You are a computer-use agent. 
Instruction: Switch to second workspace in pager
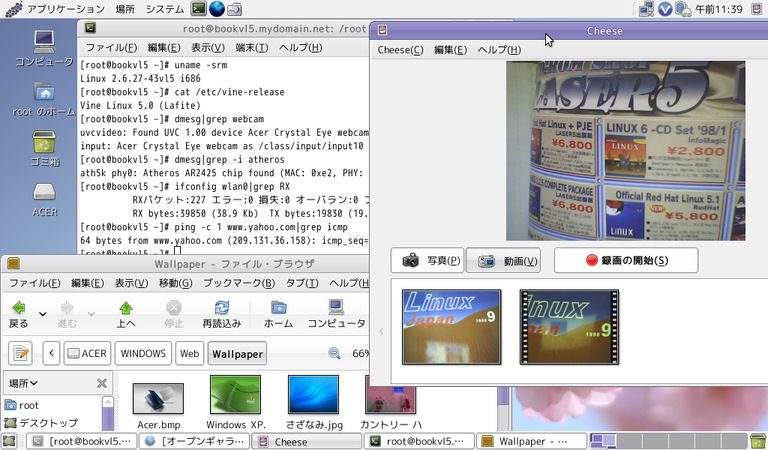click(x=629, y=441)
